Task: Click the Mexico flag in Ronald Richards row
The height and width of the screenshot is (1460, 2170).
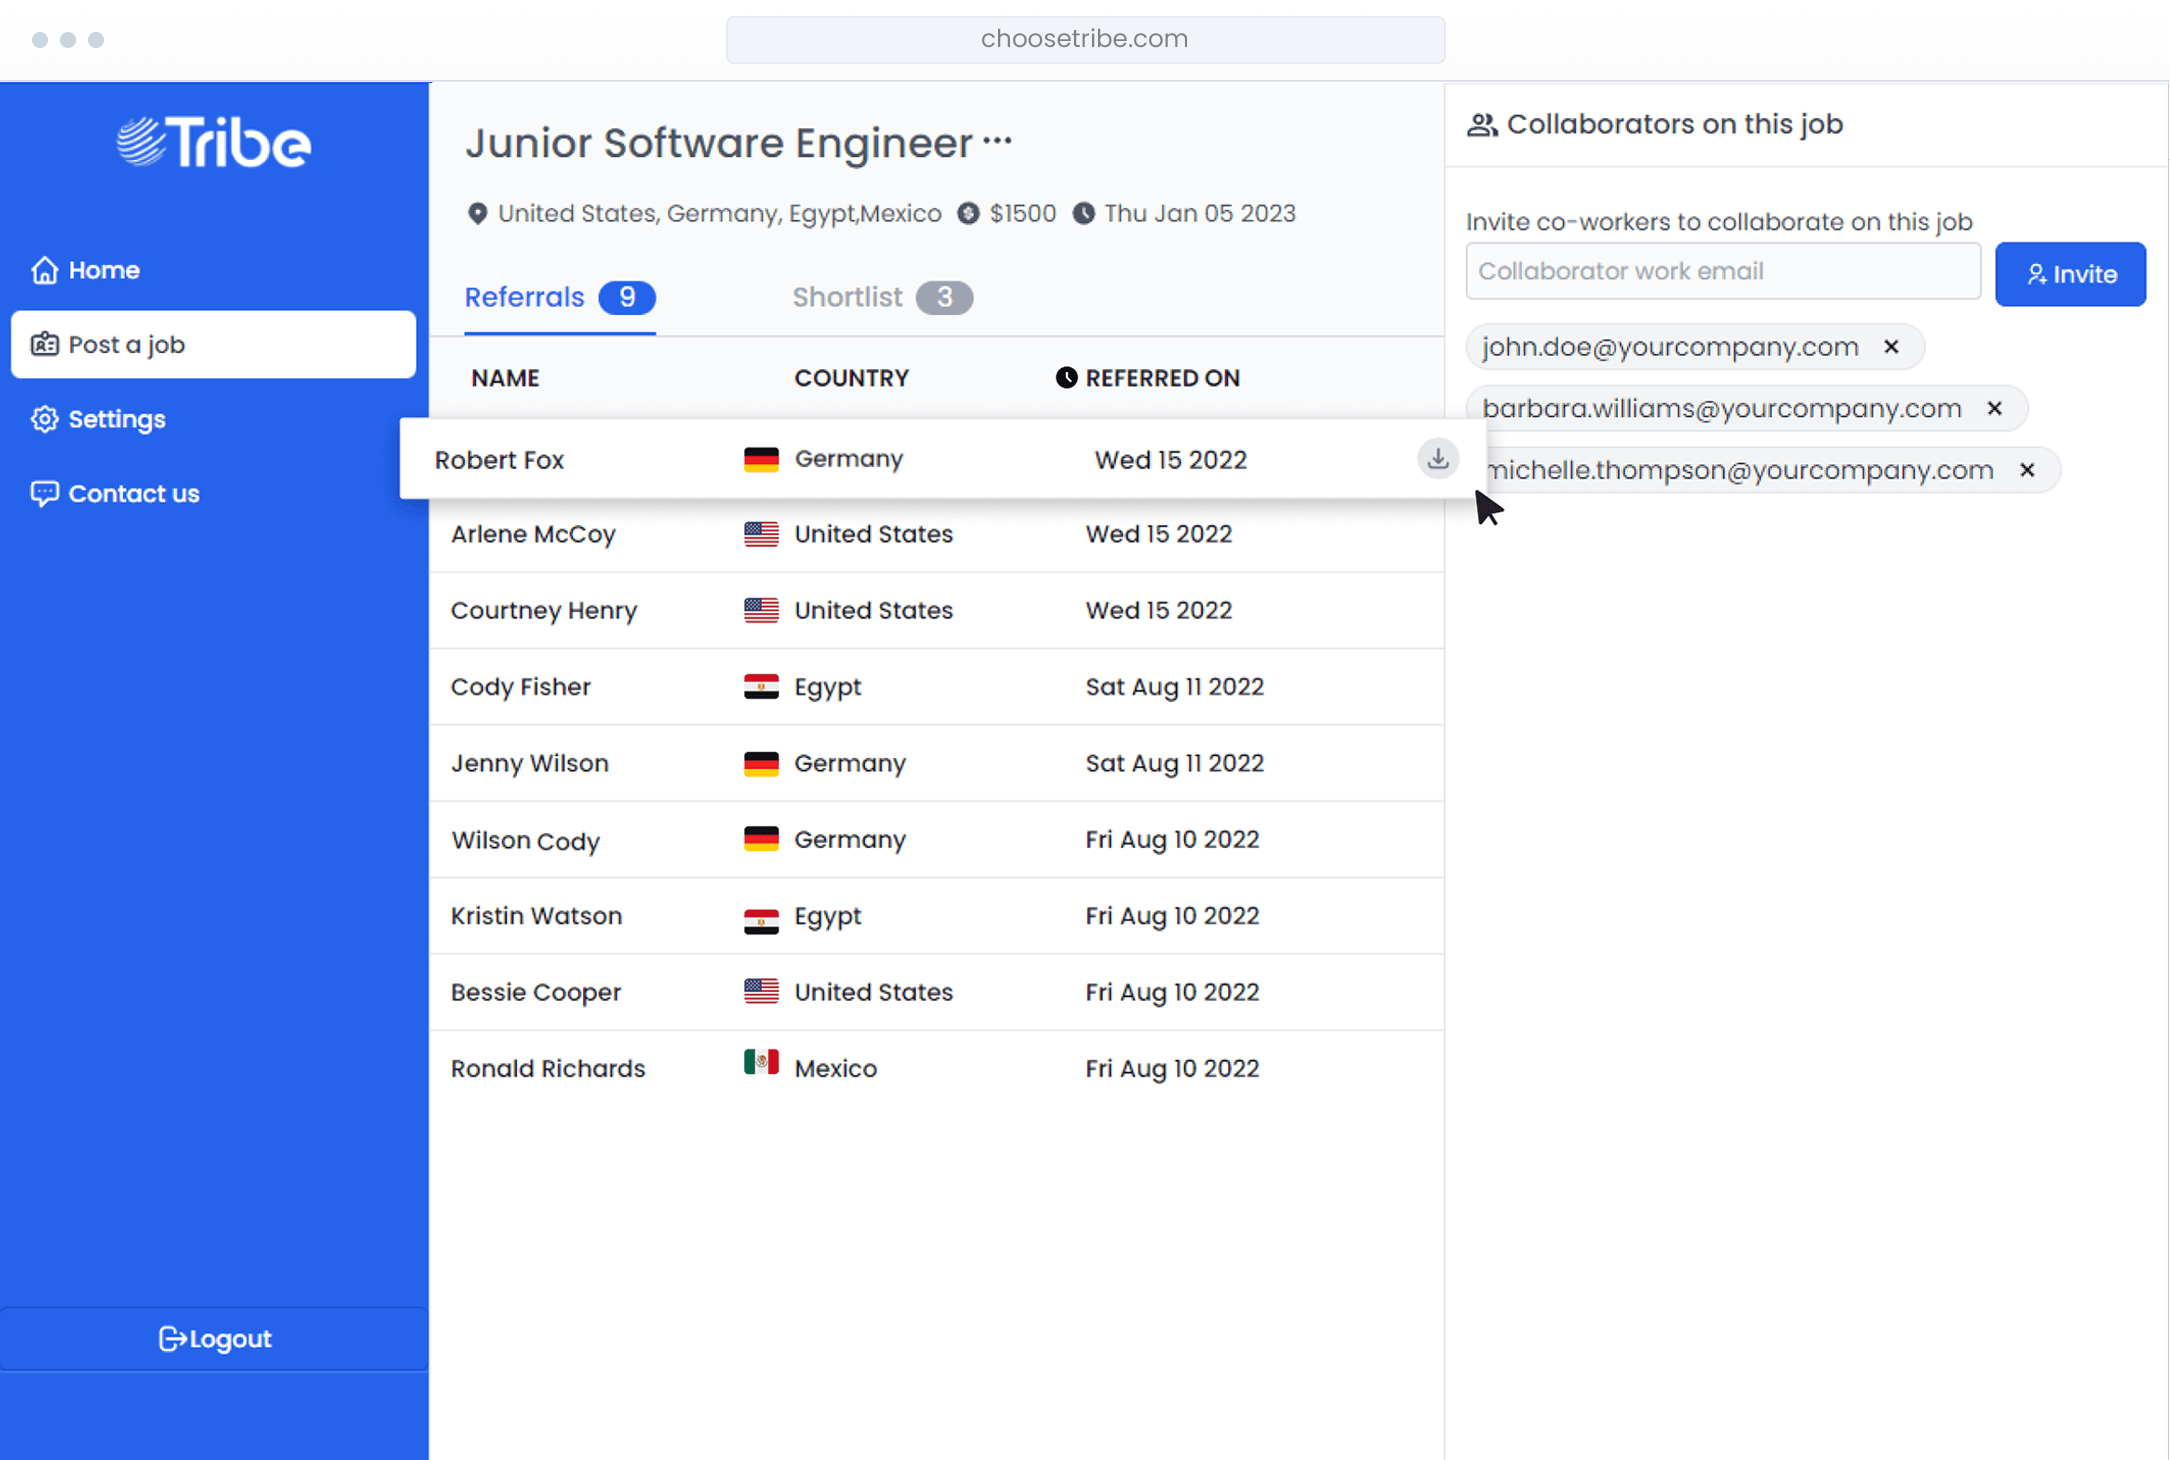Action: pos(761,1062)
